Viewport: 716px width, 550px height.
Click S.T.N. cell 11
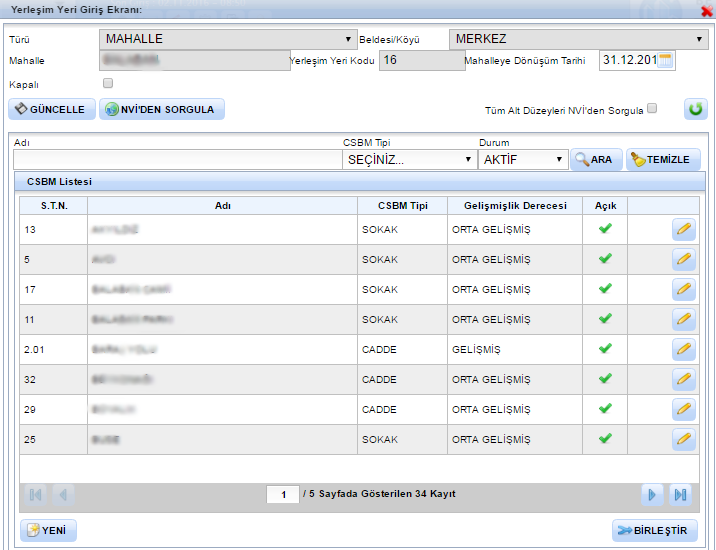tap(54, 320)
